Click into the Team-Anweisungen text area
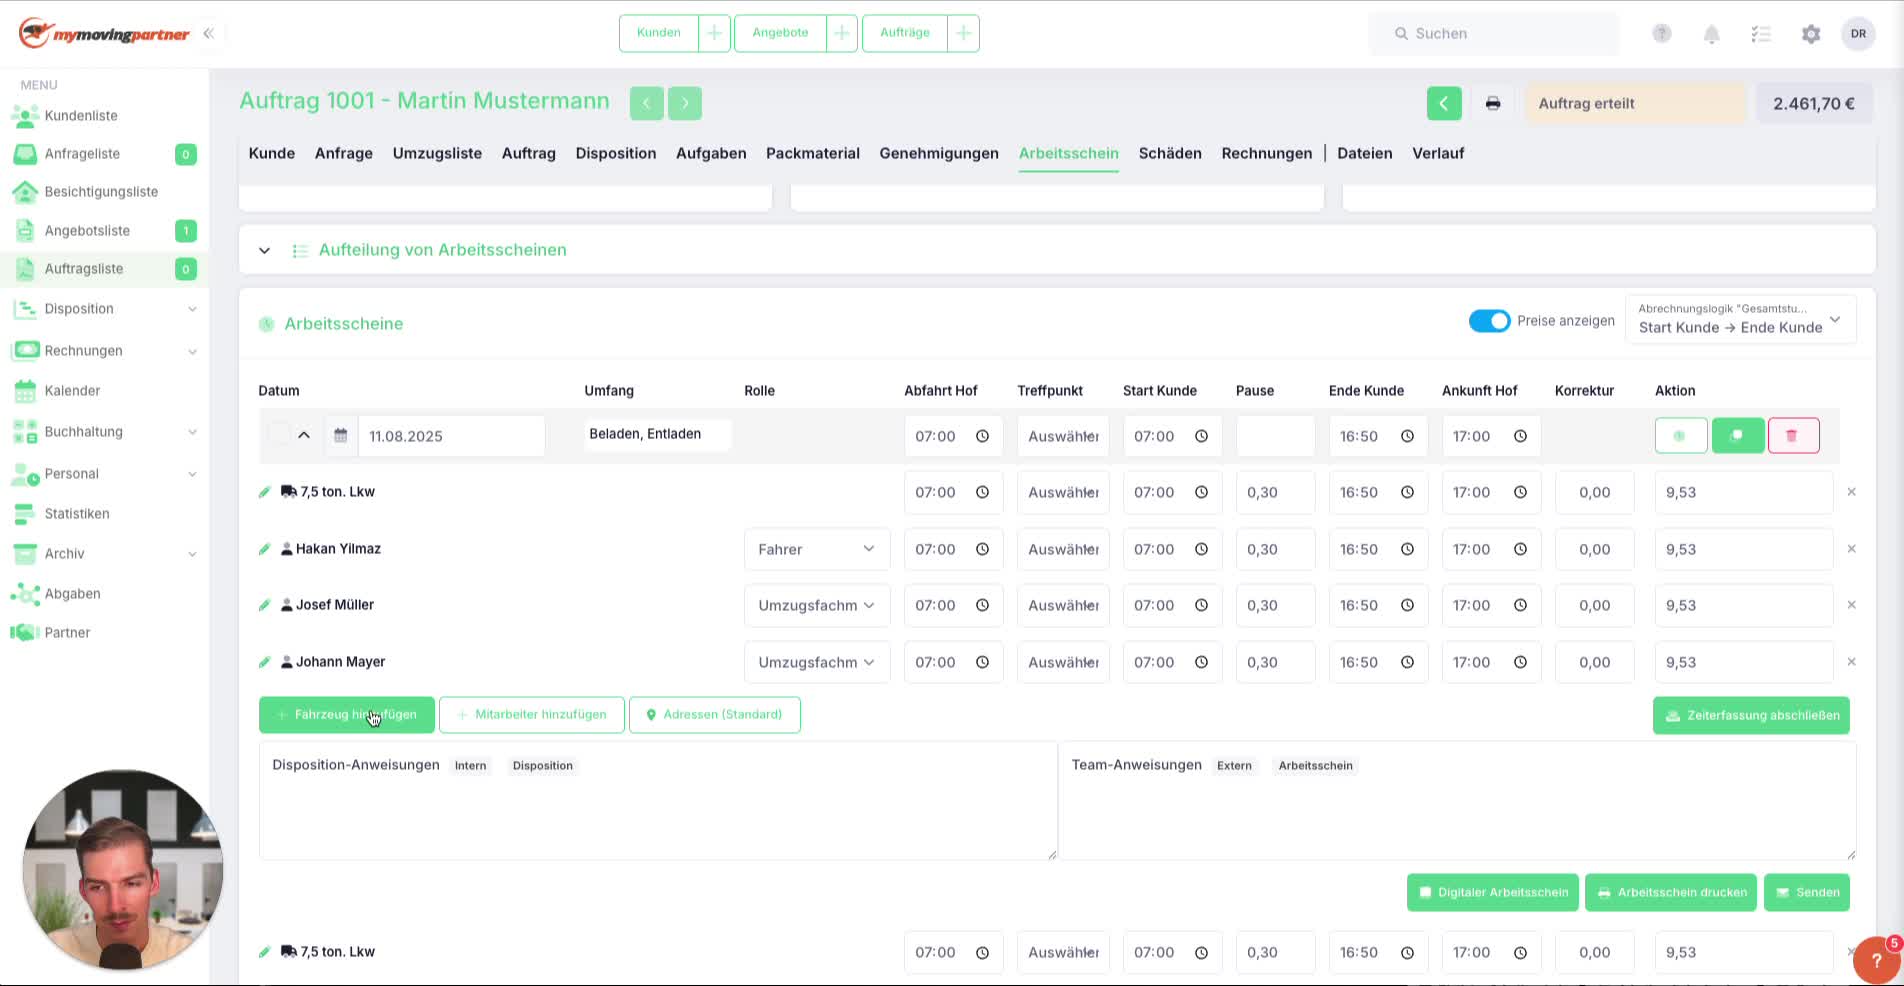 coord(1457,801)
